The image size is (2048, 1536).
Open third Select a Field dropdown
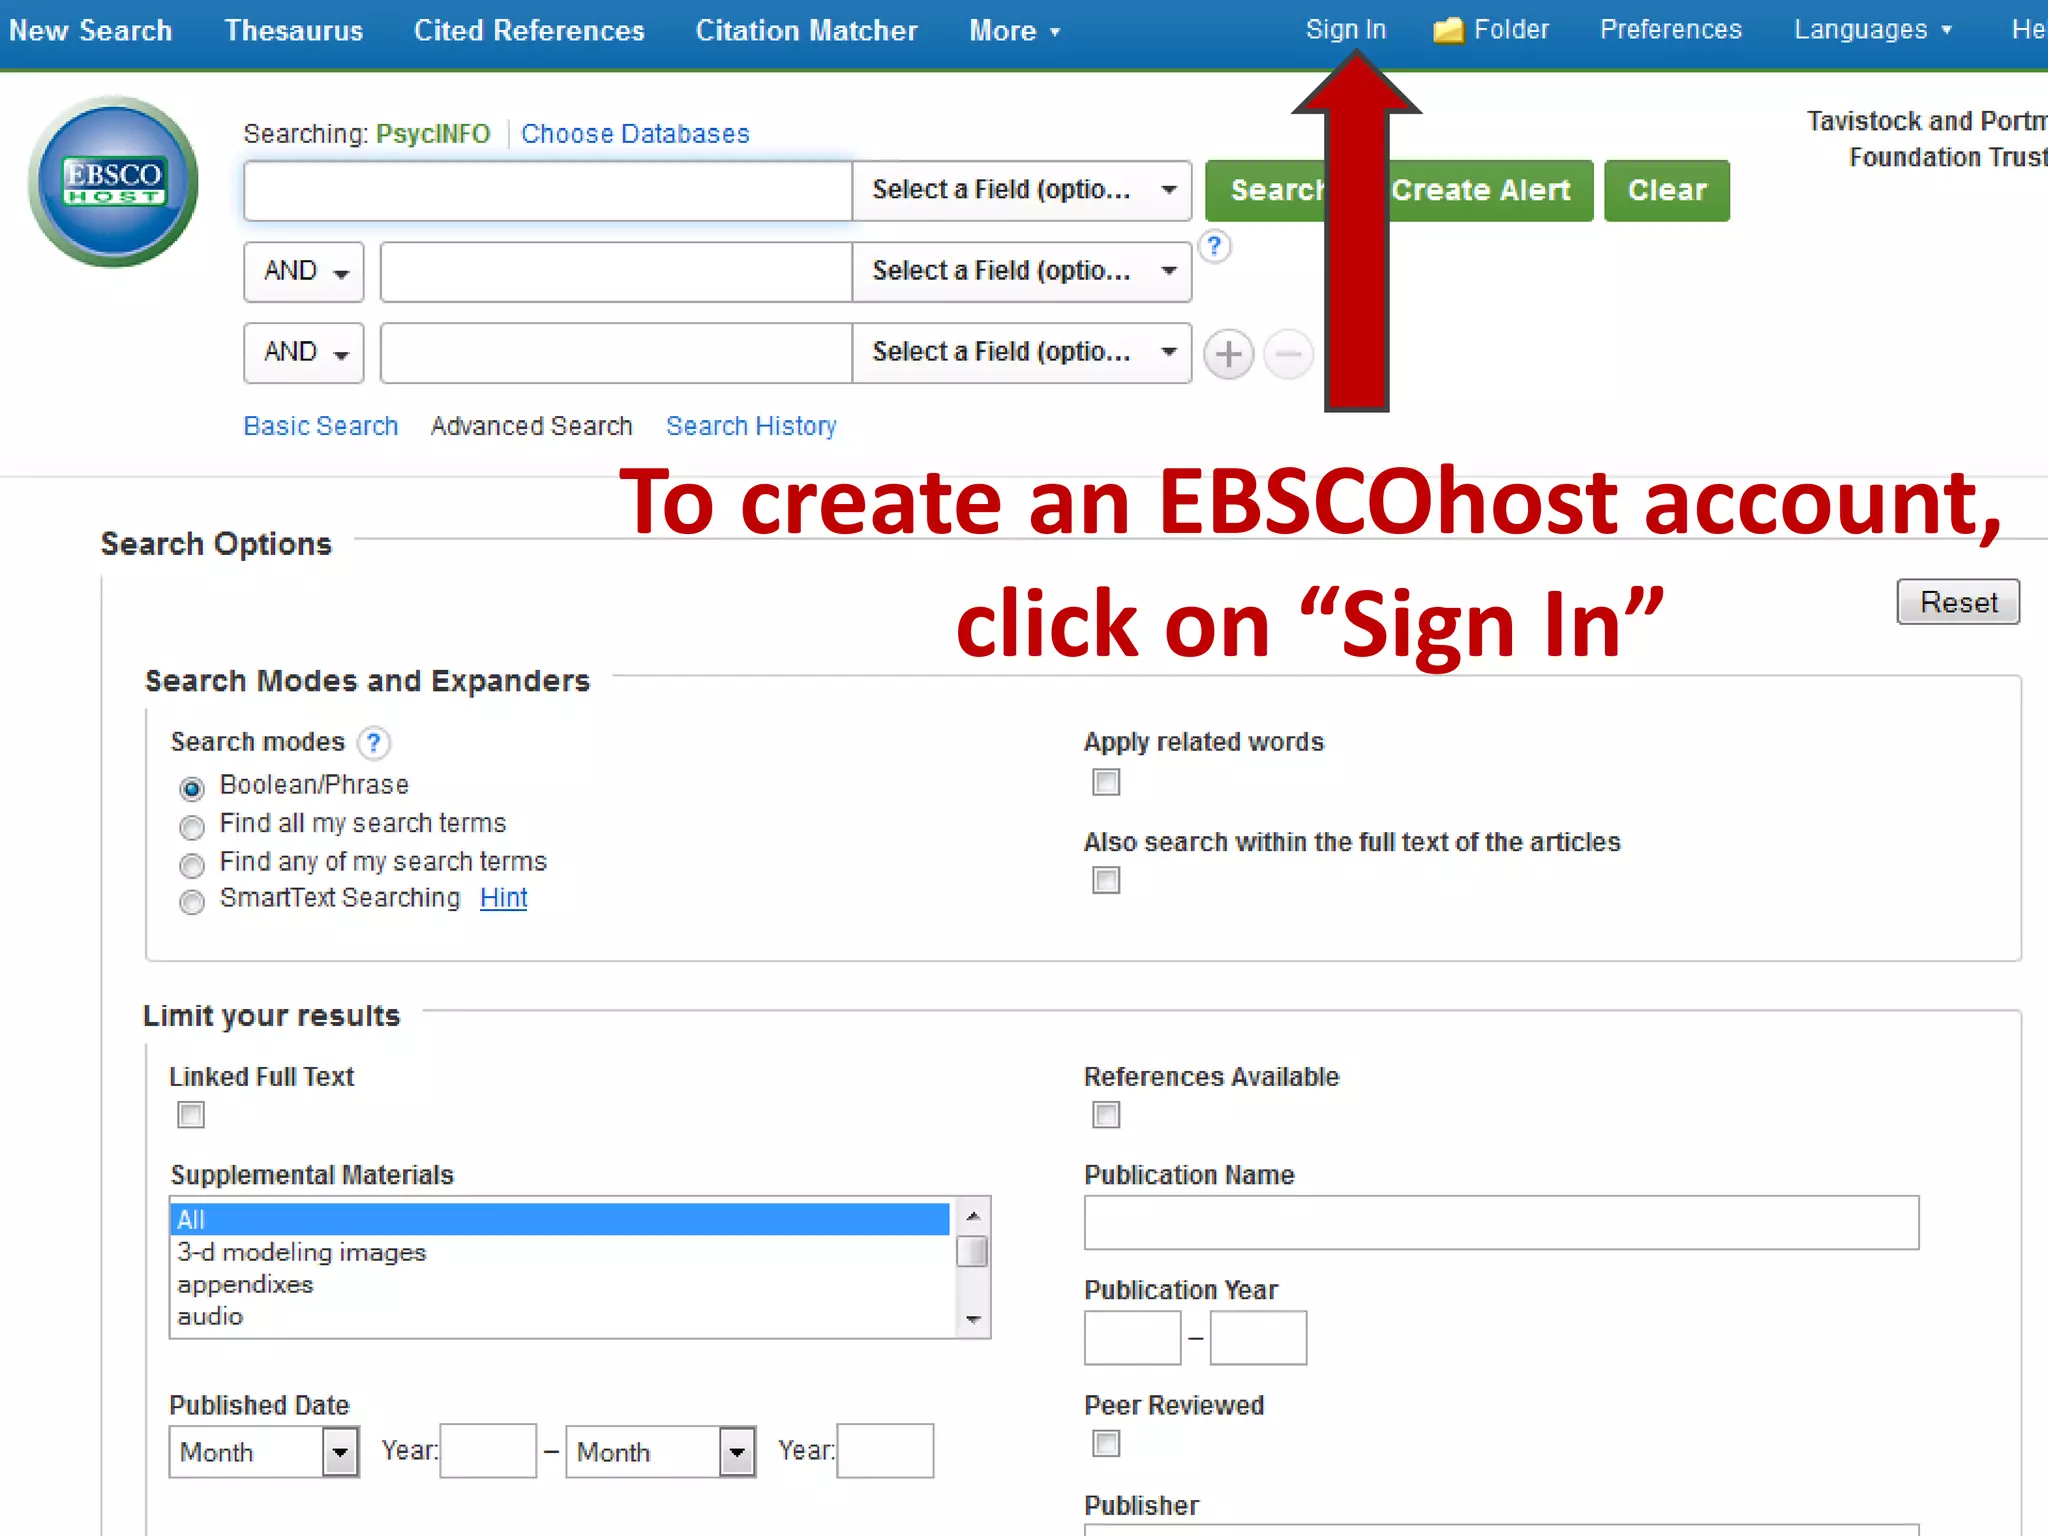(1021, 352)
